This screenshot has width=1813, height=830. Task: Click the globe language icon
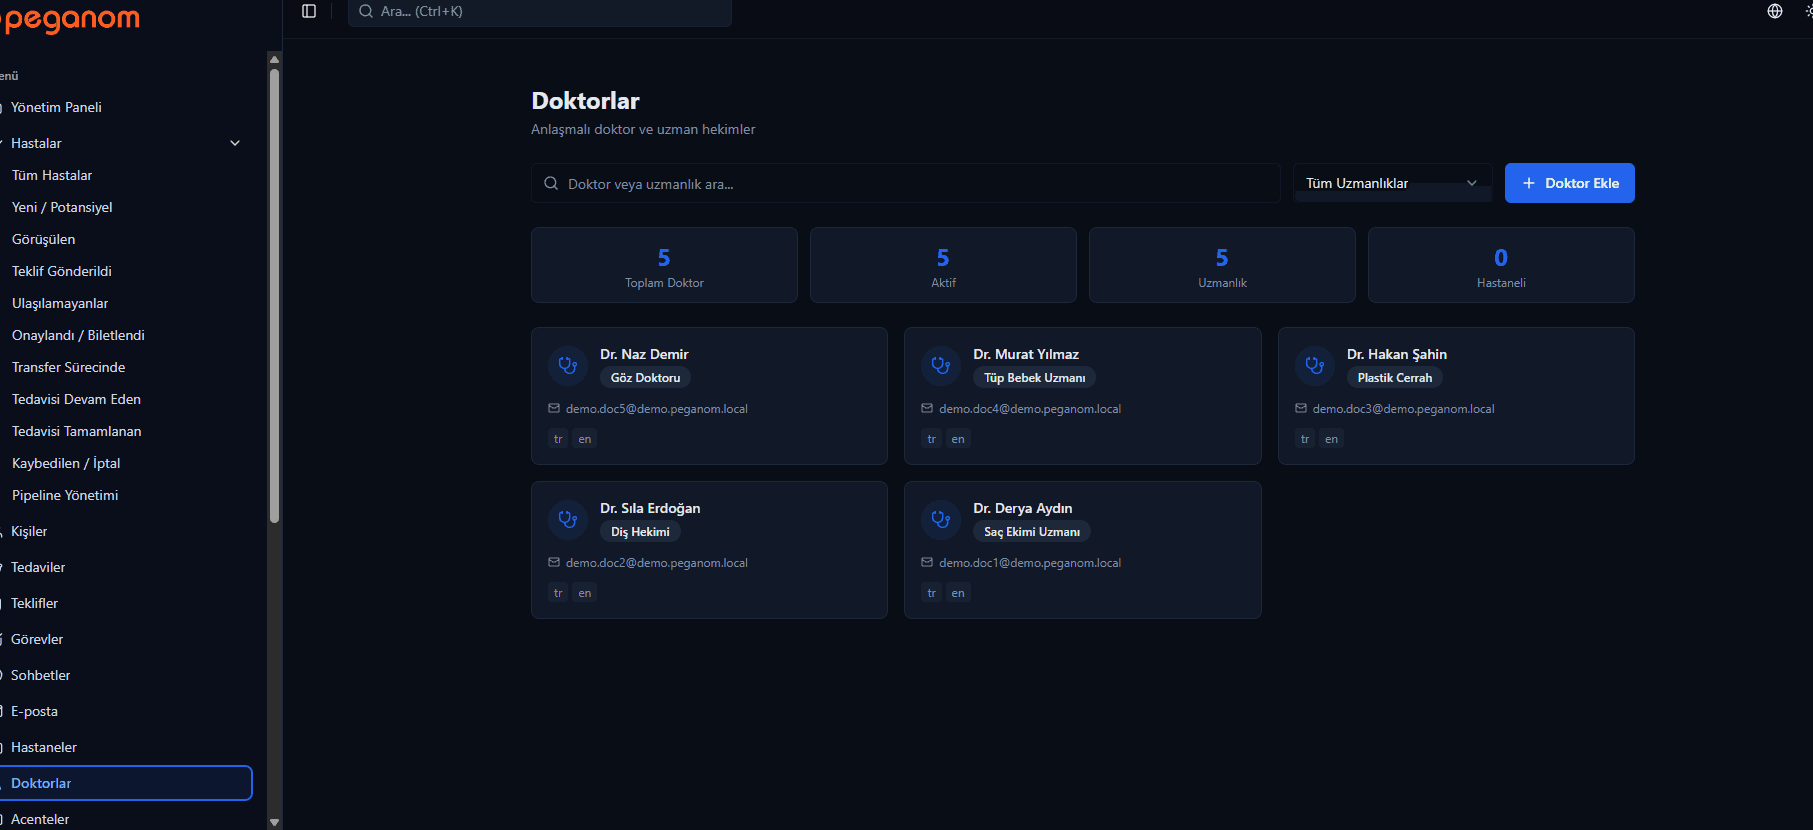tap(1775, 11)
